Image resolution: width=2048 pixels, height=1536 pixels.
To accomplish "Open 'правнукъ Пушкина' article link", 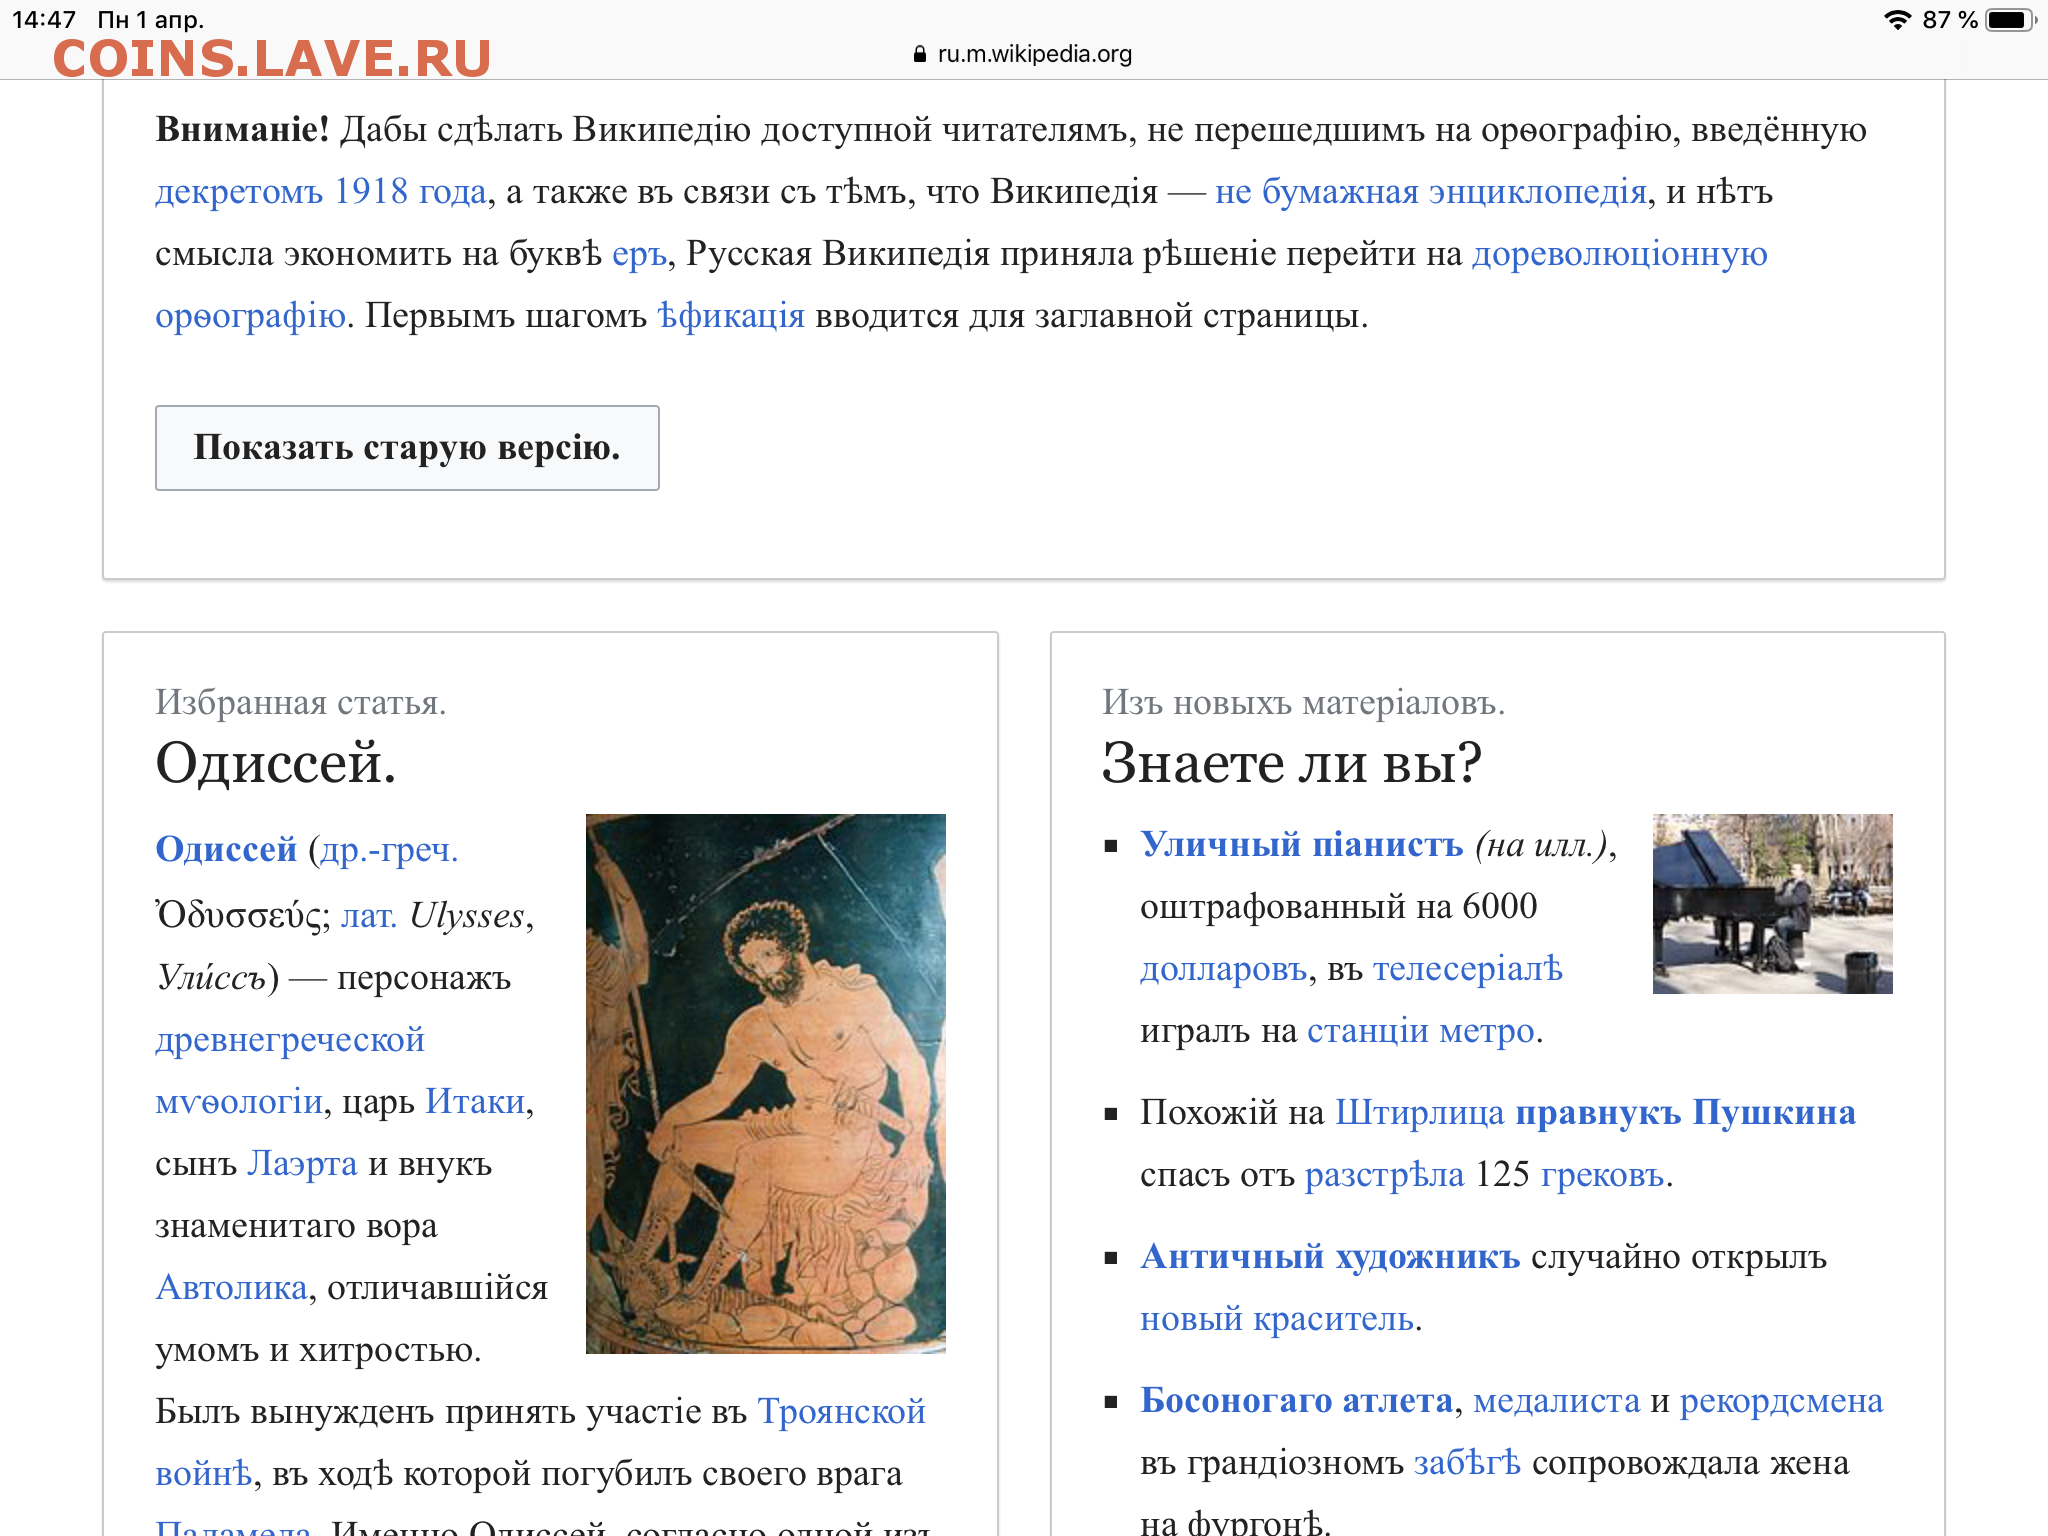I will [1686, 1113].
